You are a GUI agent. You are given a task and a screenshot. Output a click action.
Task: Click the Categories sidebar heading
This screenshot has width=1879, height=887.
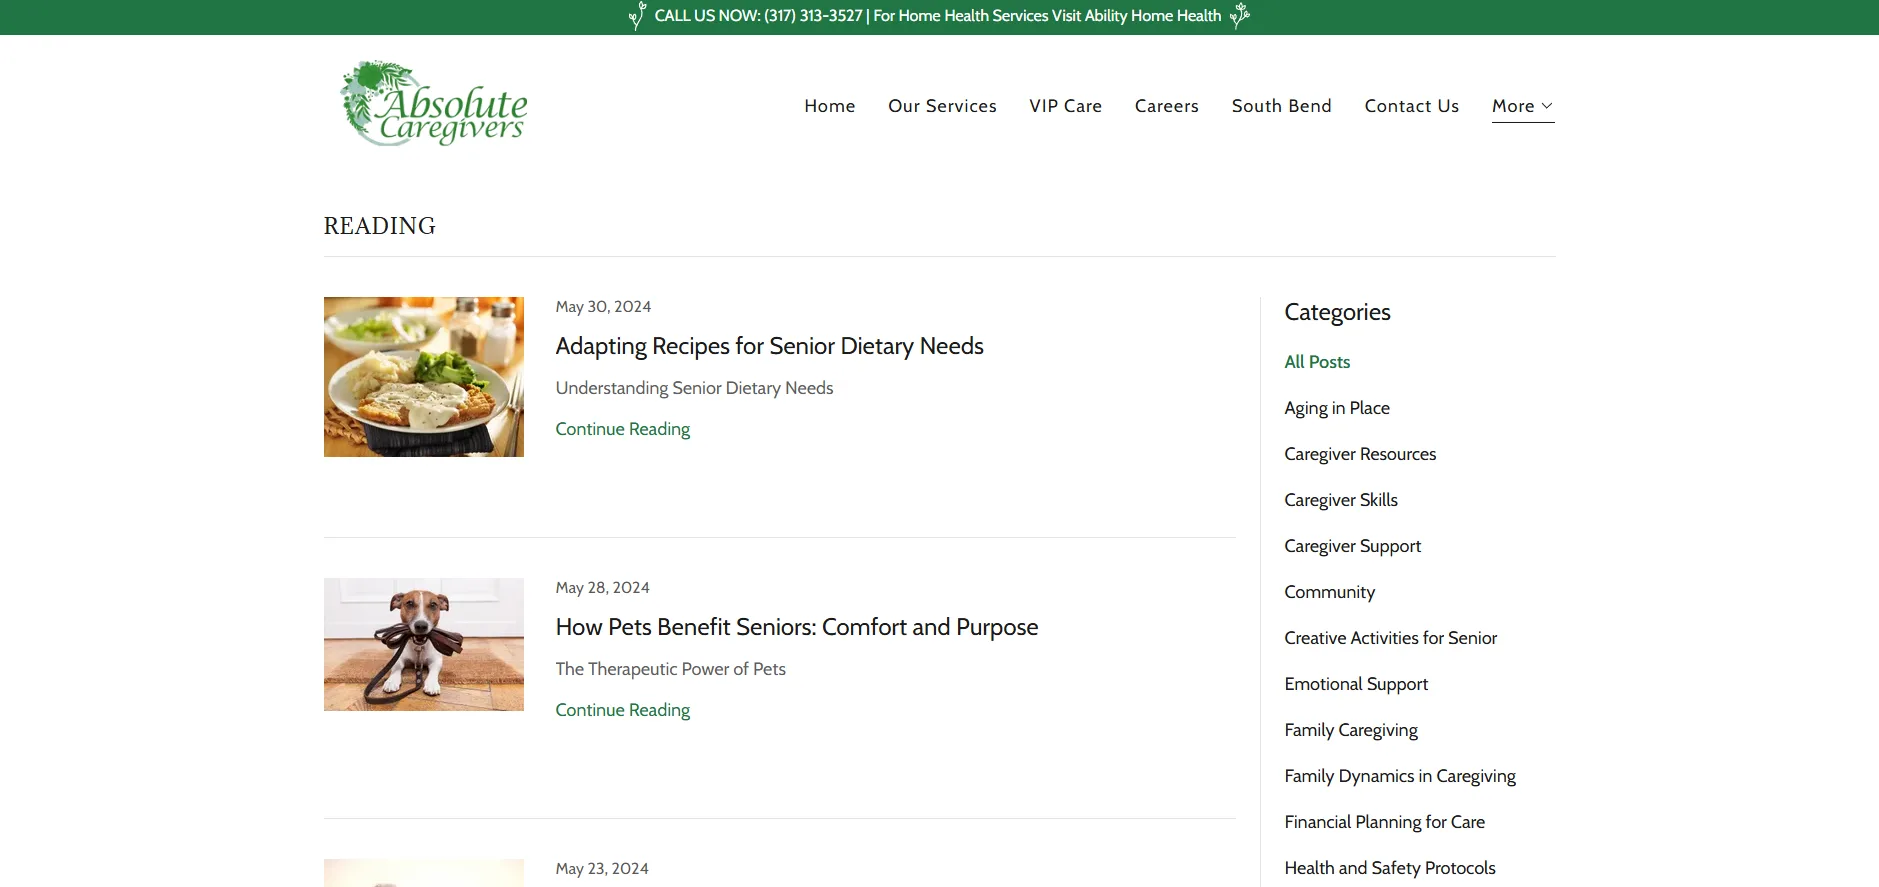click(1337, 312)
